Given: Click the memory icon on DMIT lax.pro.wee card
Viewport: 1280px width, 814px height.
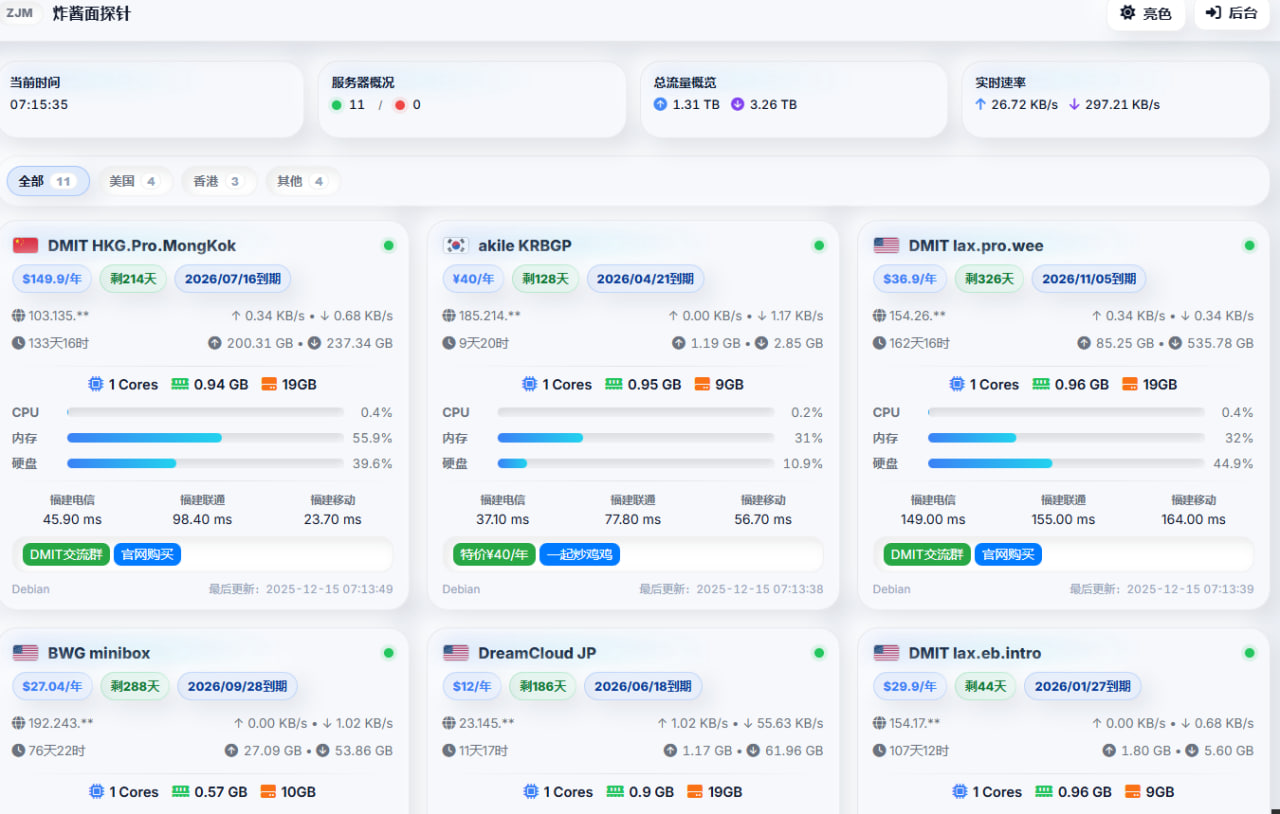Looking at the screenshot, I should 1041,384.
